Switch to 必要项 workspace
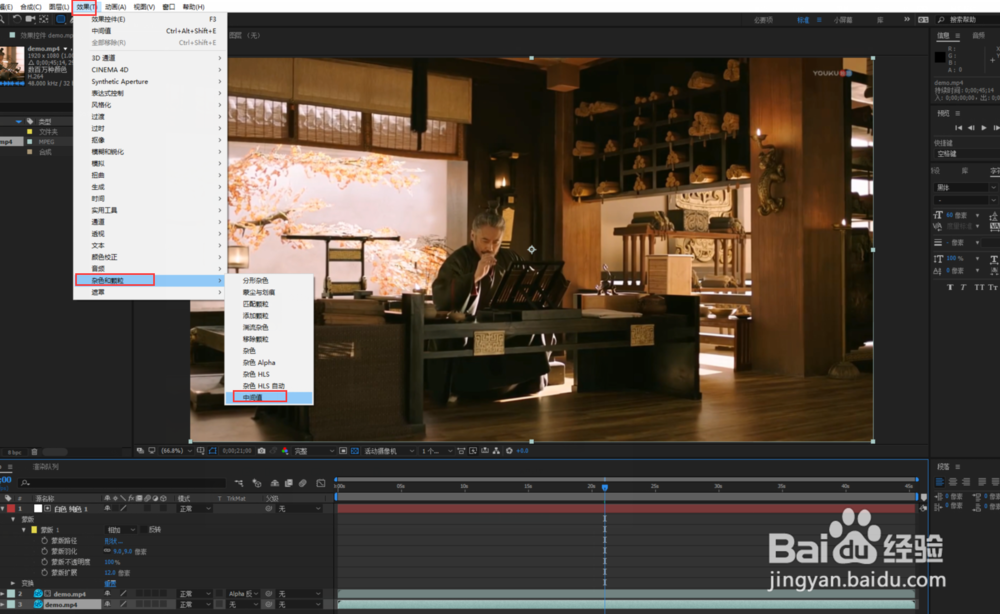 tap(763, 20)
